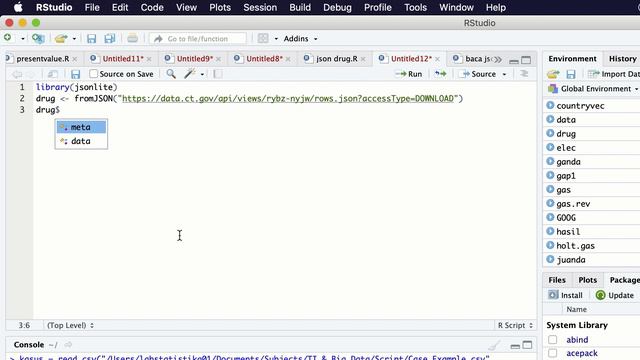Screen dimensions: 640x360
Task: Click the Import Dataset button
Action: pyautogui.click(x=613, y=74)
